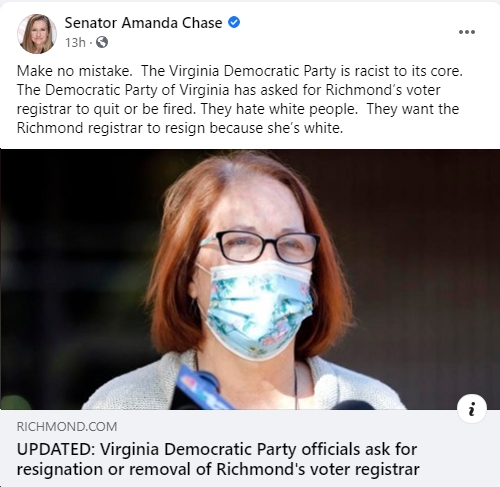Click the post line "Richmond registrar to resign because"
Viewport: 500px width, 487px height.
click(x=140, y=128)
